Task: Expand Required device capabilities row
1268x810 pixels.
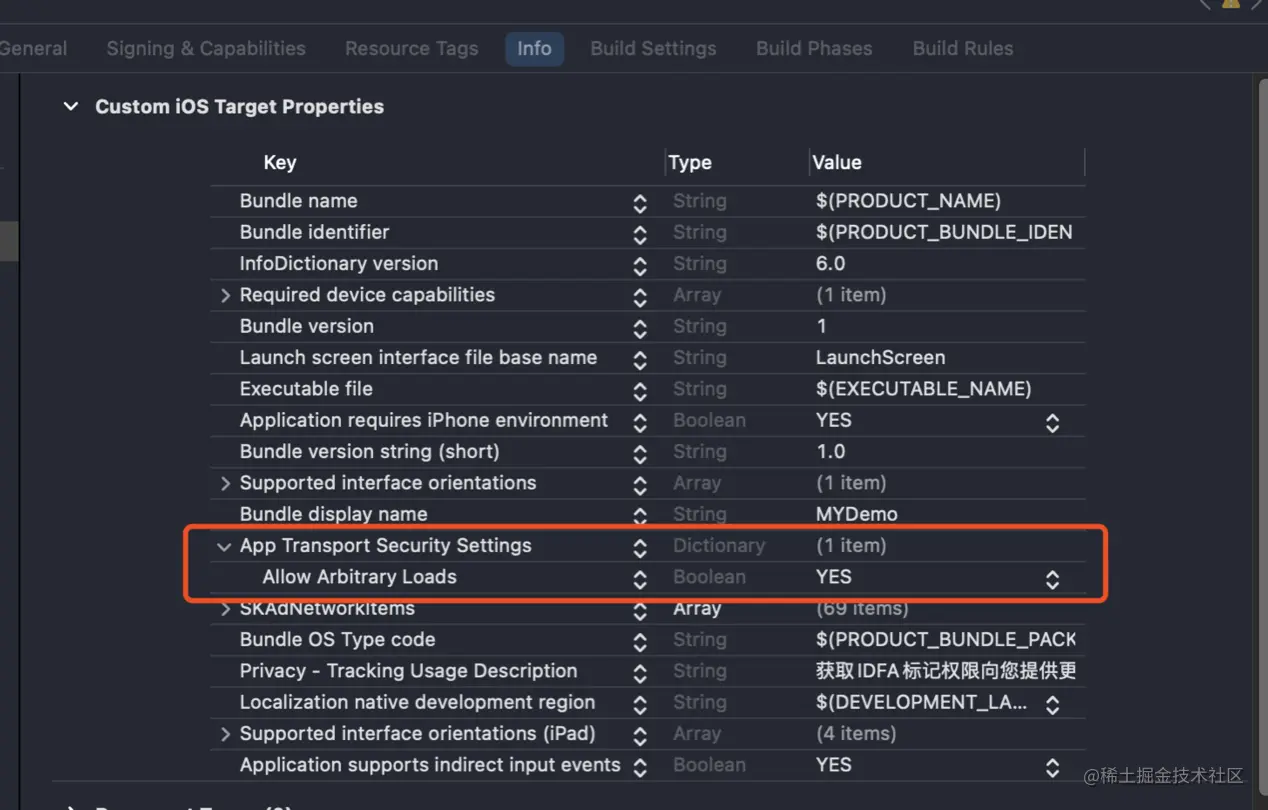Action: coord(225,295)
